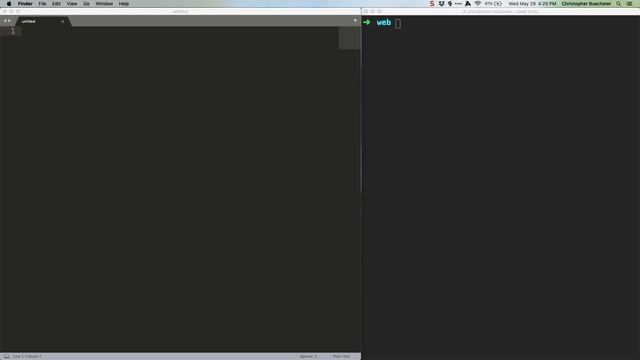Click the dotted menu bar icon
This screenshot has height=360, width=640.
tap(458, 4)
